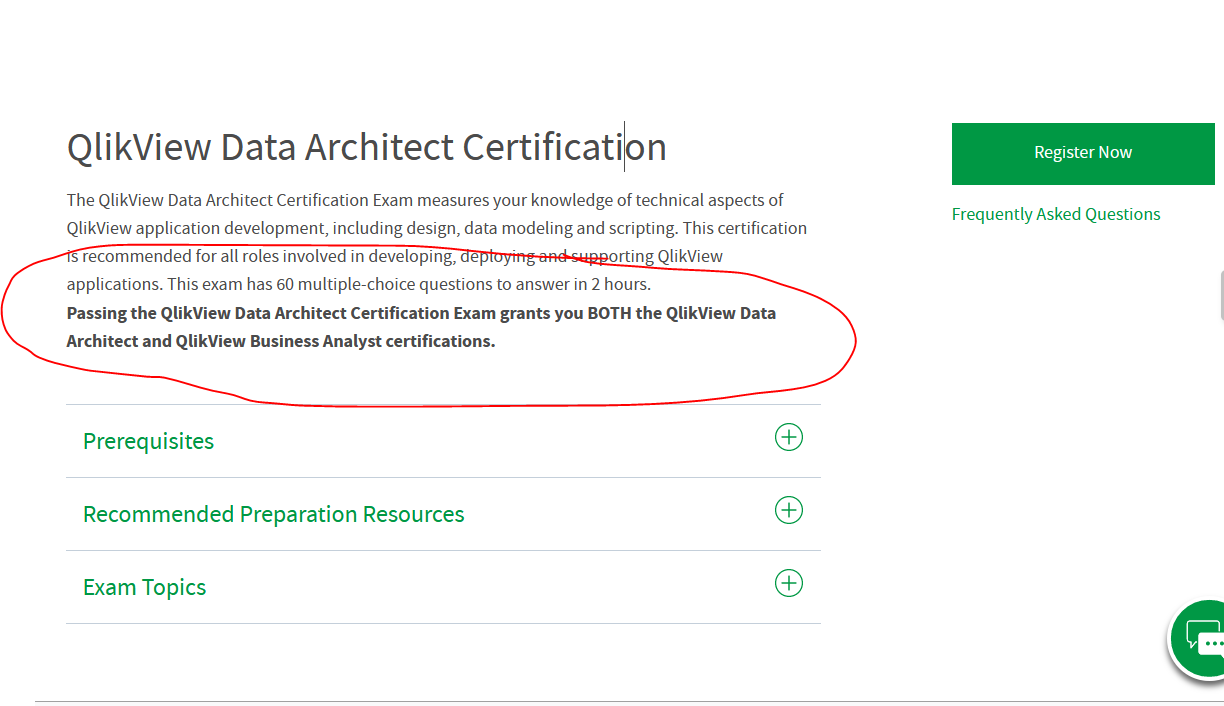
Task: Click the word QlikView in the page heading
Action: (x=139, y=147)
